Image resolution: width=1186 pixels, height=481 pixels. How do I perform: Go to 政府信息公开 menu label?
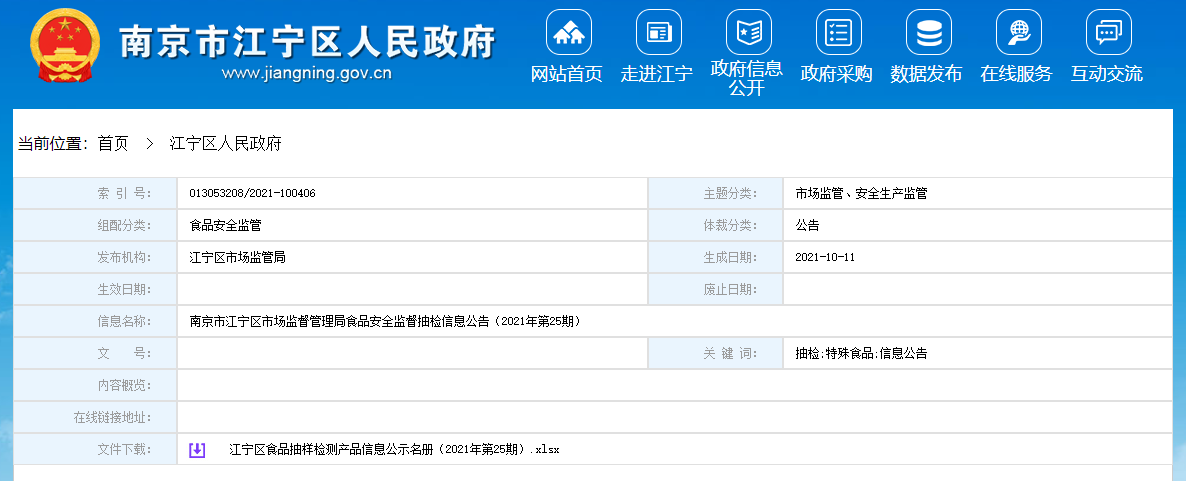coord(747,78)
